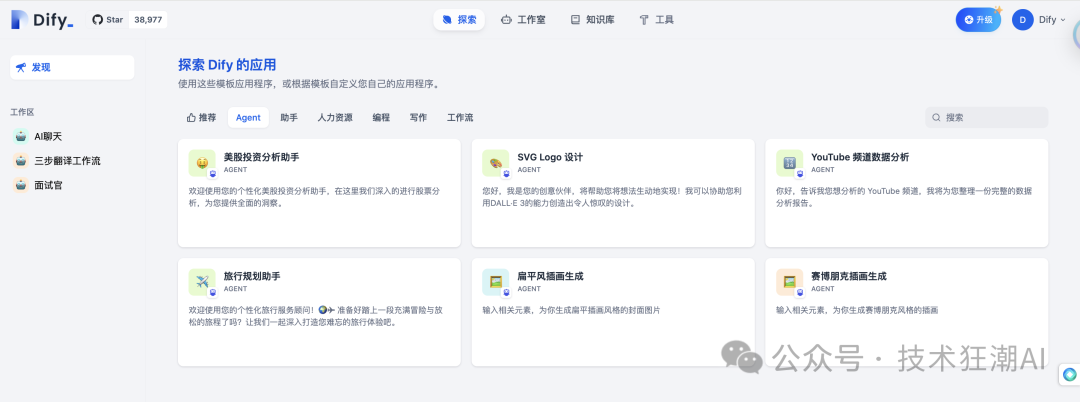Viewport: 1080px width, 402px height.
Task: Click the 探索 Dify 的应用 heading
Action: pyautogui.click(x=227, y=65)
